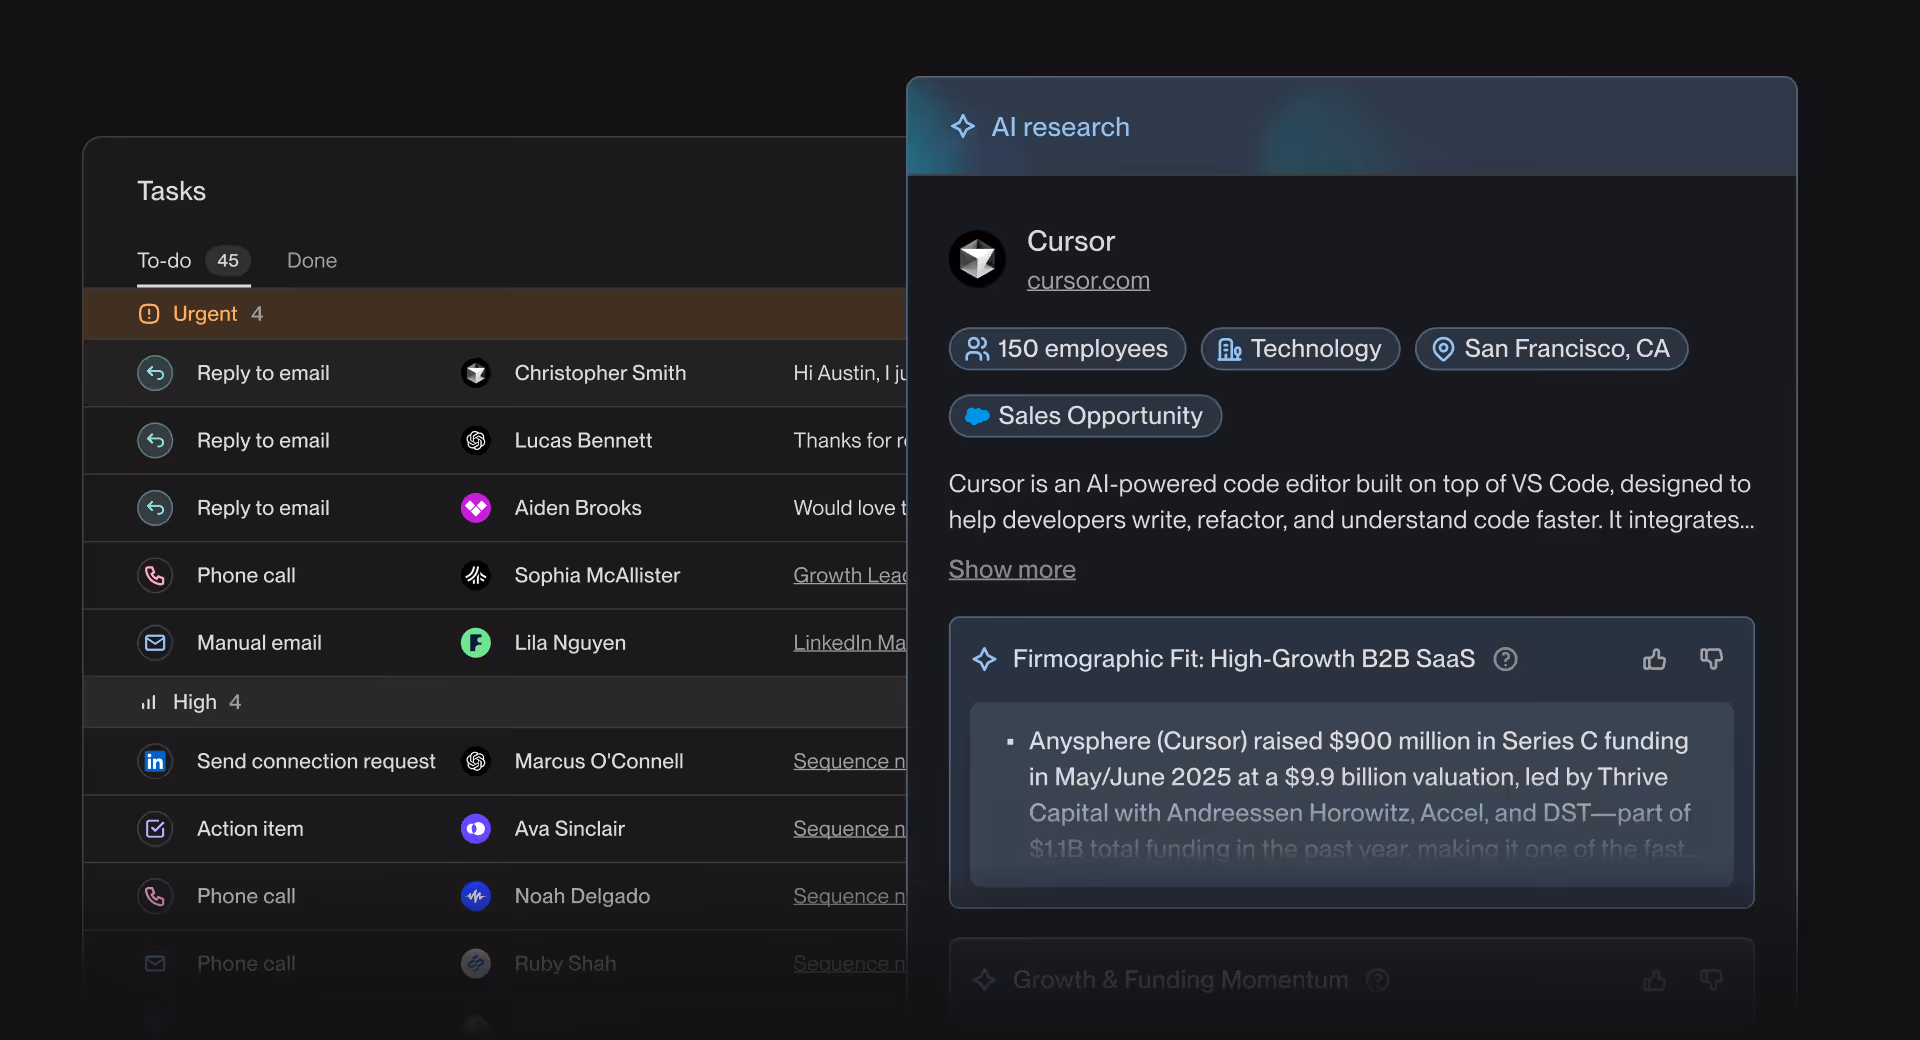This screenshot has height=1040, width=1920.
Task: Open the cursor.com link
Action: pos(1088,281)
